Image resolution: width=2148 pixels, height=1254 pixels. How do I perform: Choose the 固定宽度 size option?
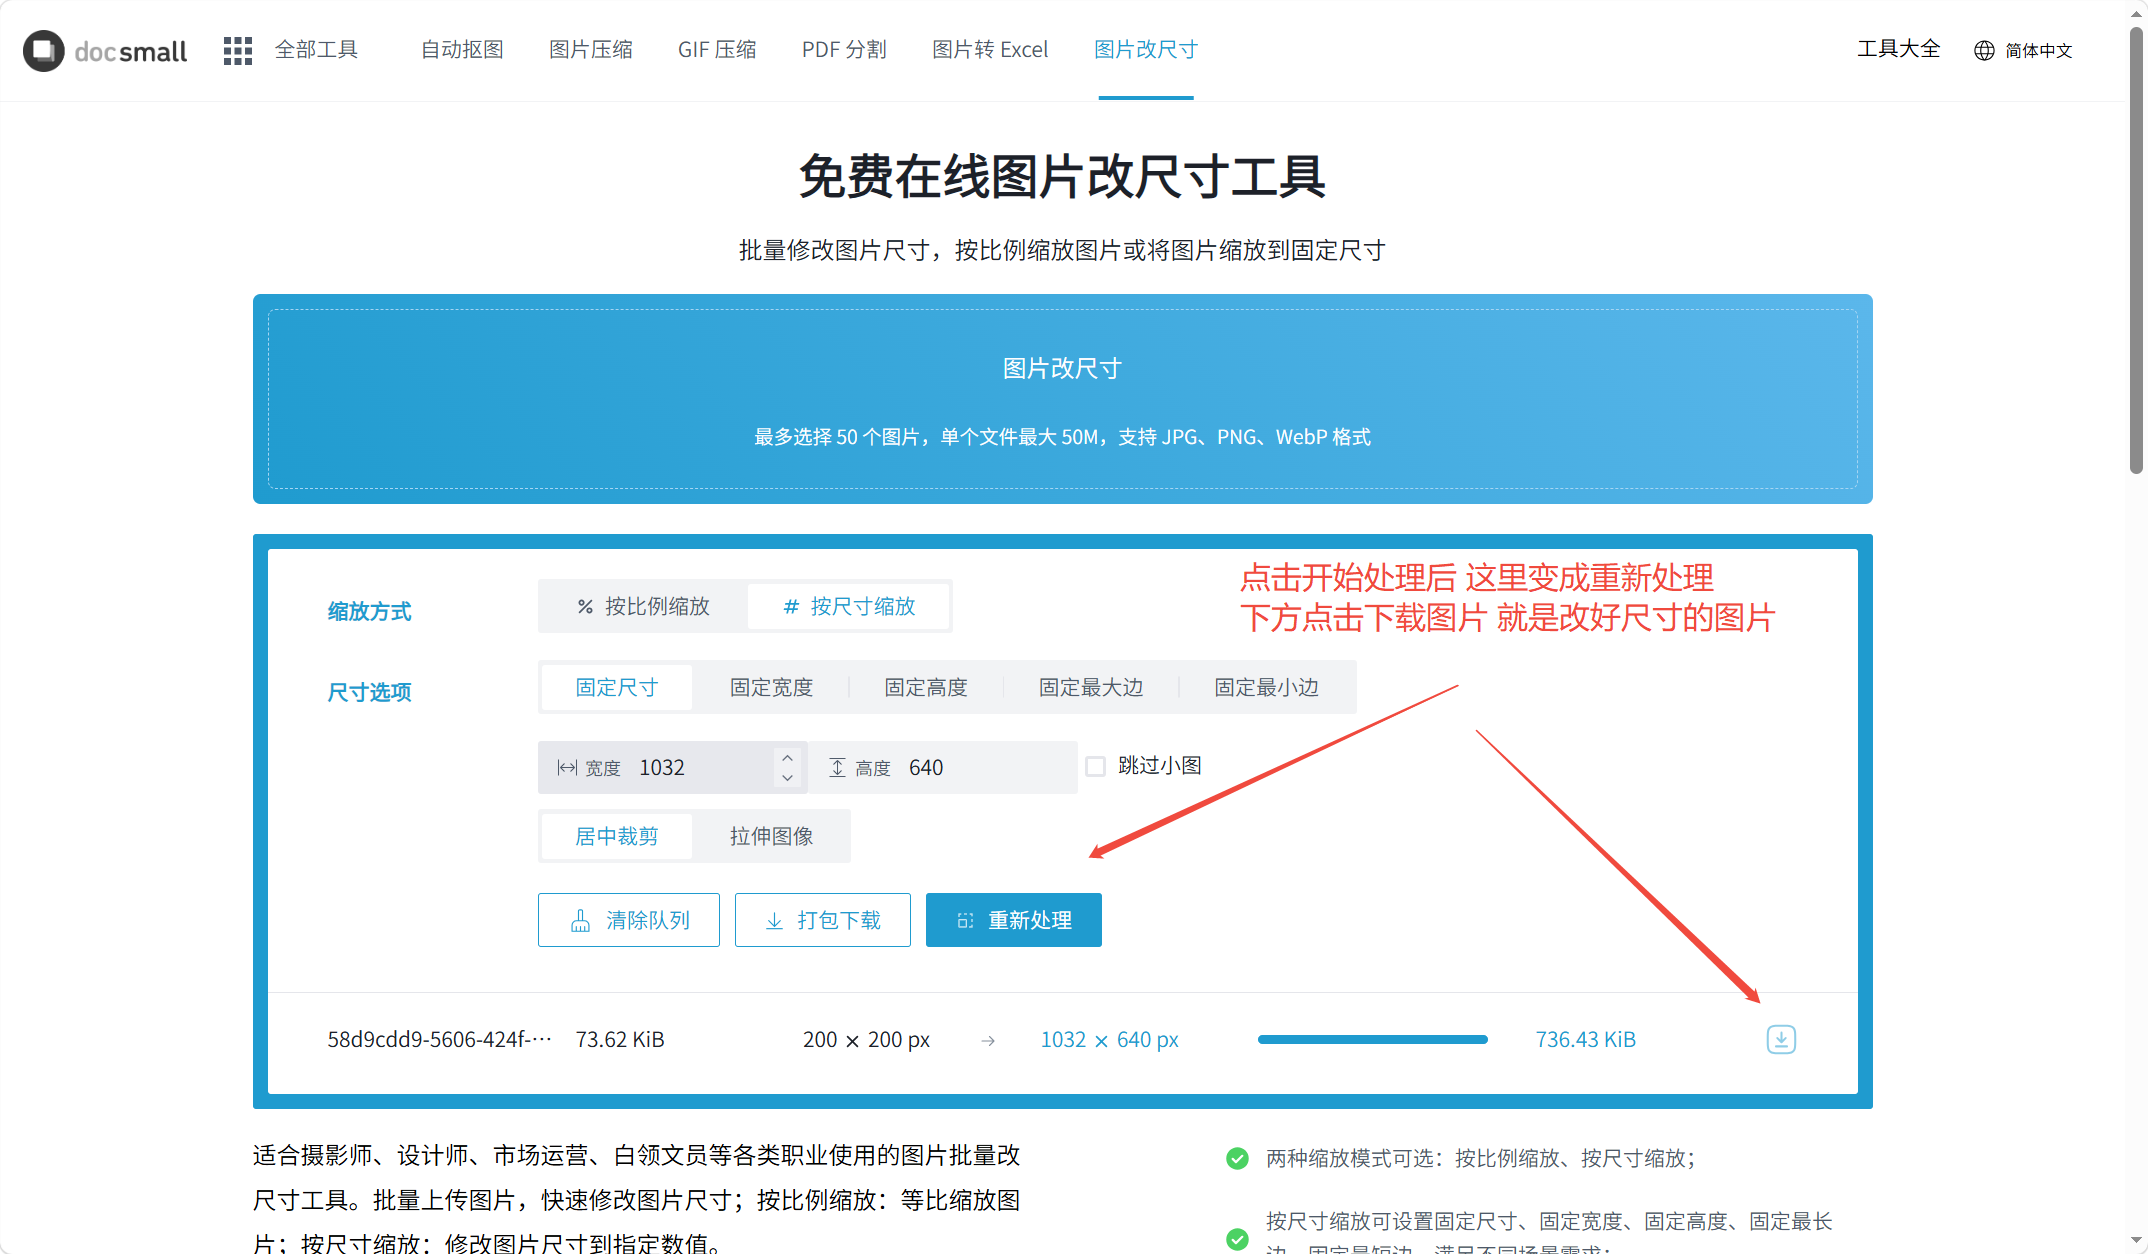771,688
